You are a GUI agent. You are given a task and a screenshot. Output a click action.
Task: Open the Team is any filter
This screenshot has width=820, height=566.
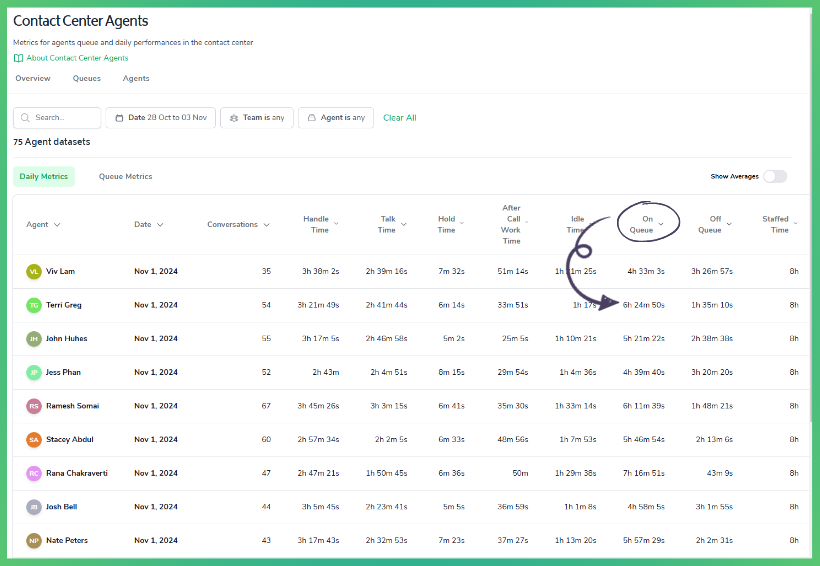257,118
